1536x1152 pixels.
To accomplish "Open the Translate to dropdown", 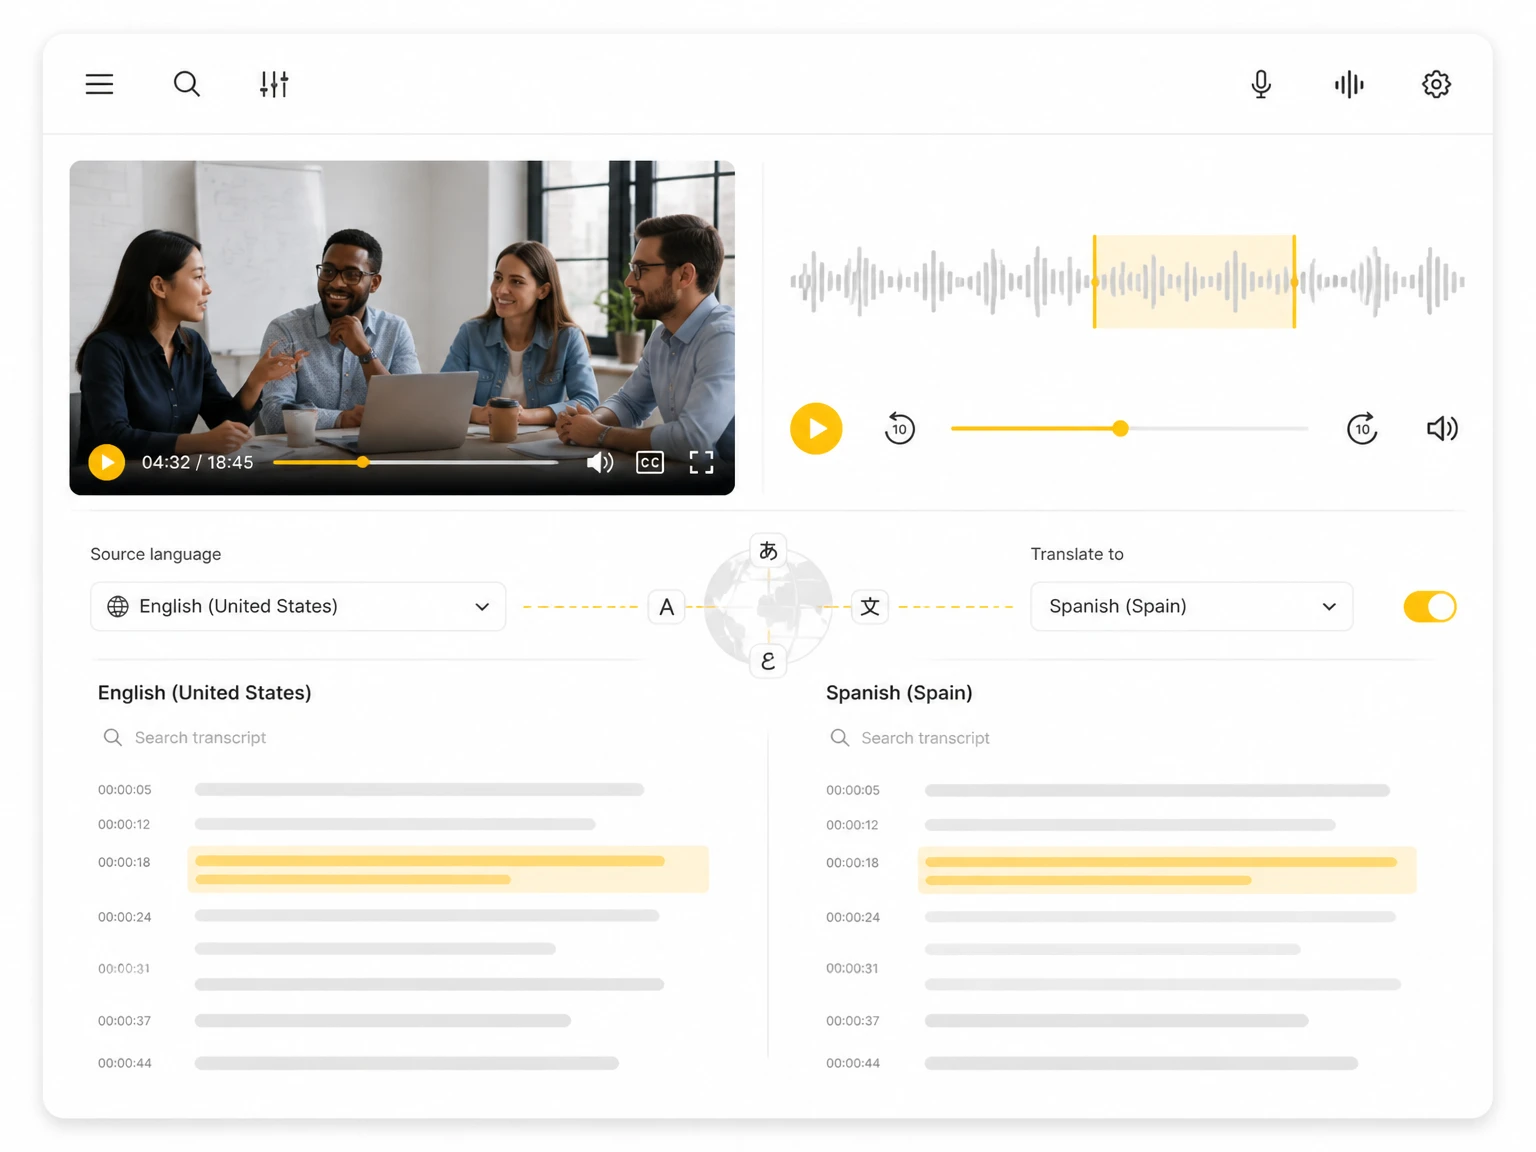I will pos(1191,606).
